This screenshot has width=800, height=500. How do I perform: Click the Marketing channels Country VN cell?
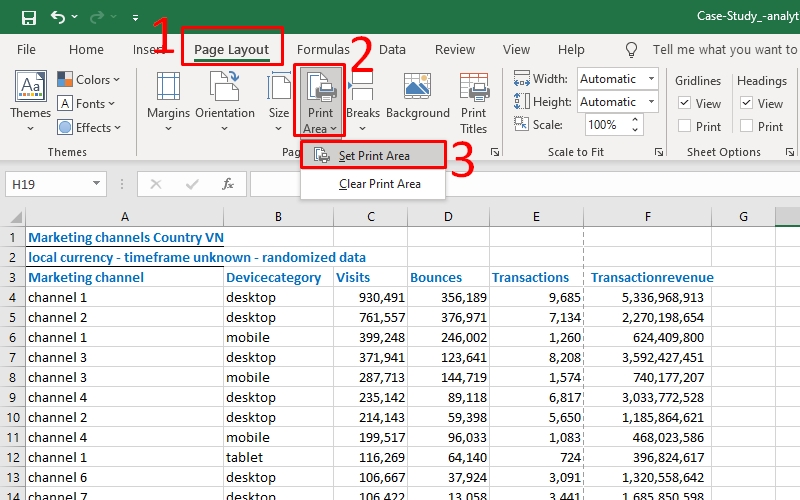(124, 237)
